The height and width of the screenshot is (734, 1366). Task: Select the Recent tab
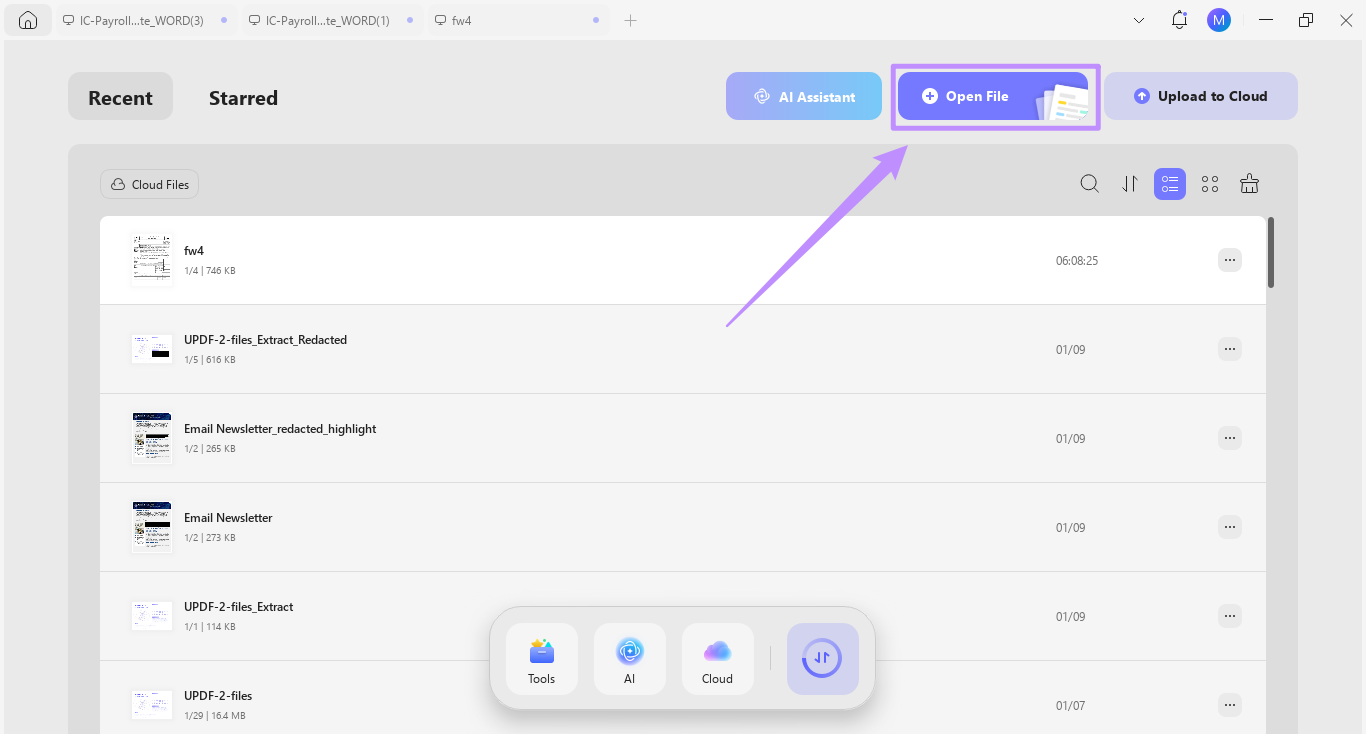[120, 97]
